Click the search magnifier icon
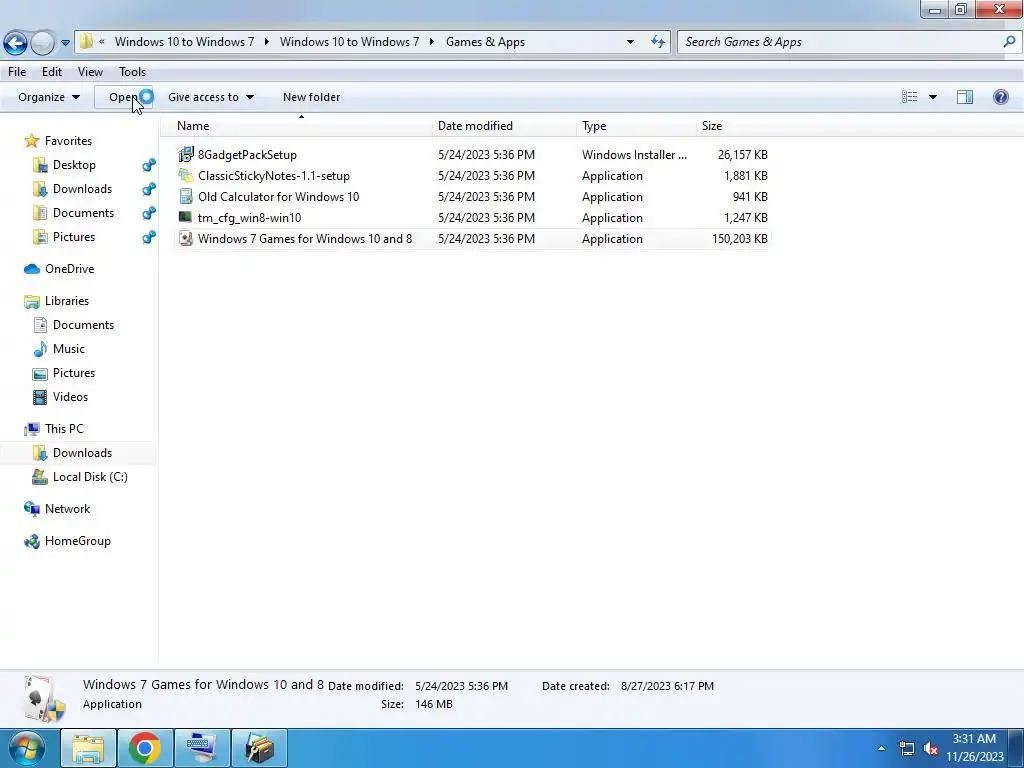 click(x=1009, y=42)
